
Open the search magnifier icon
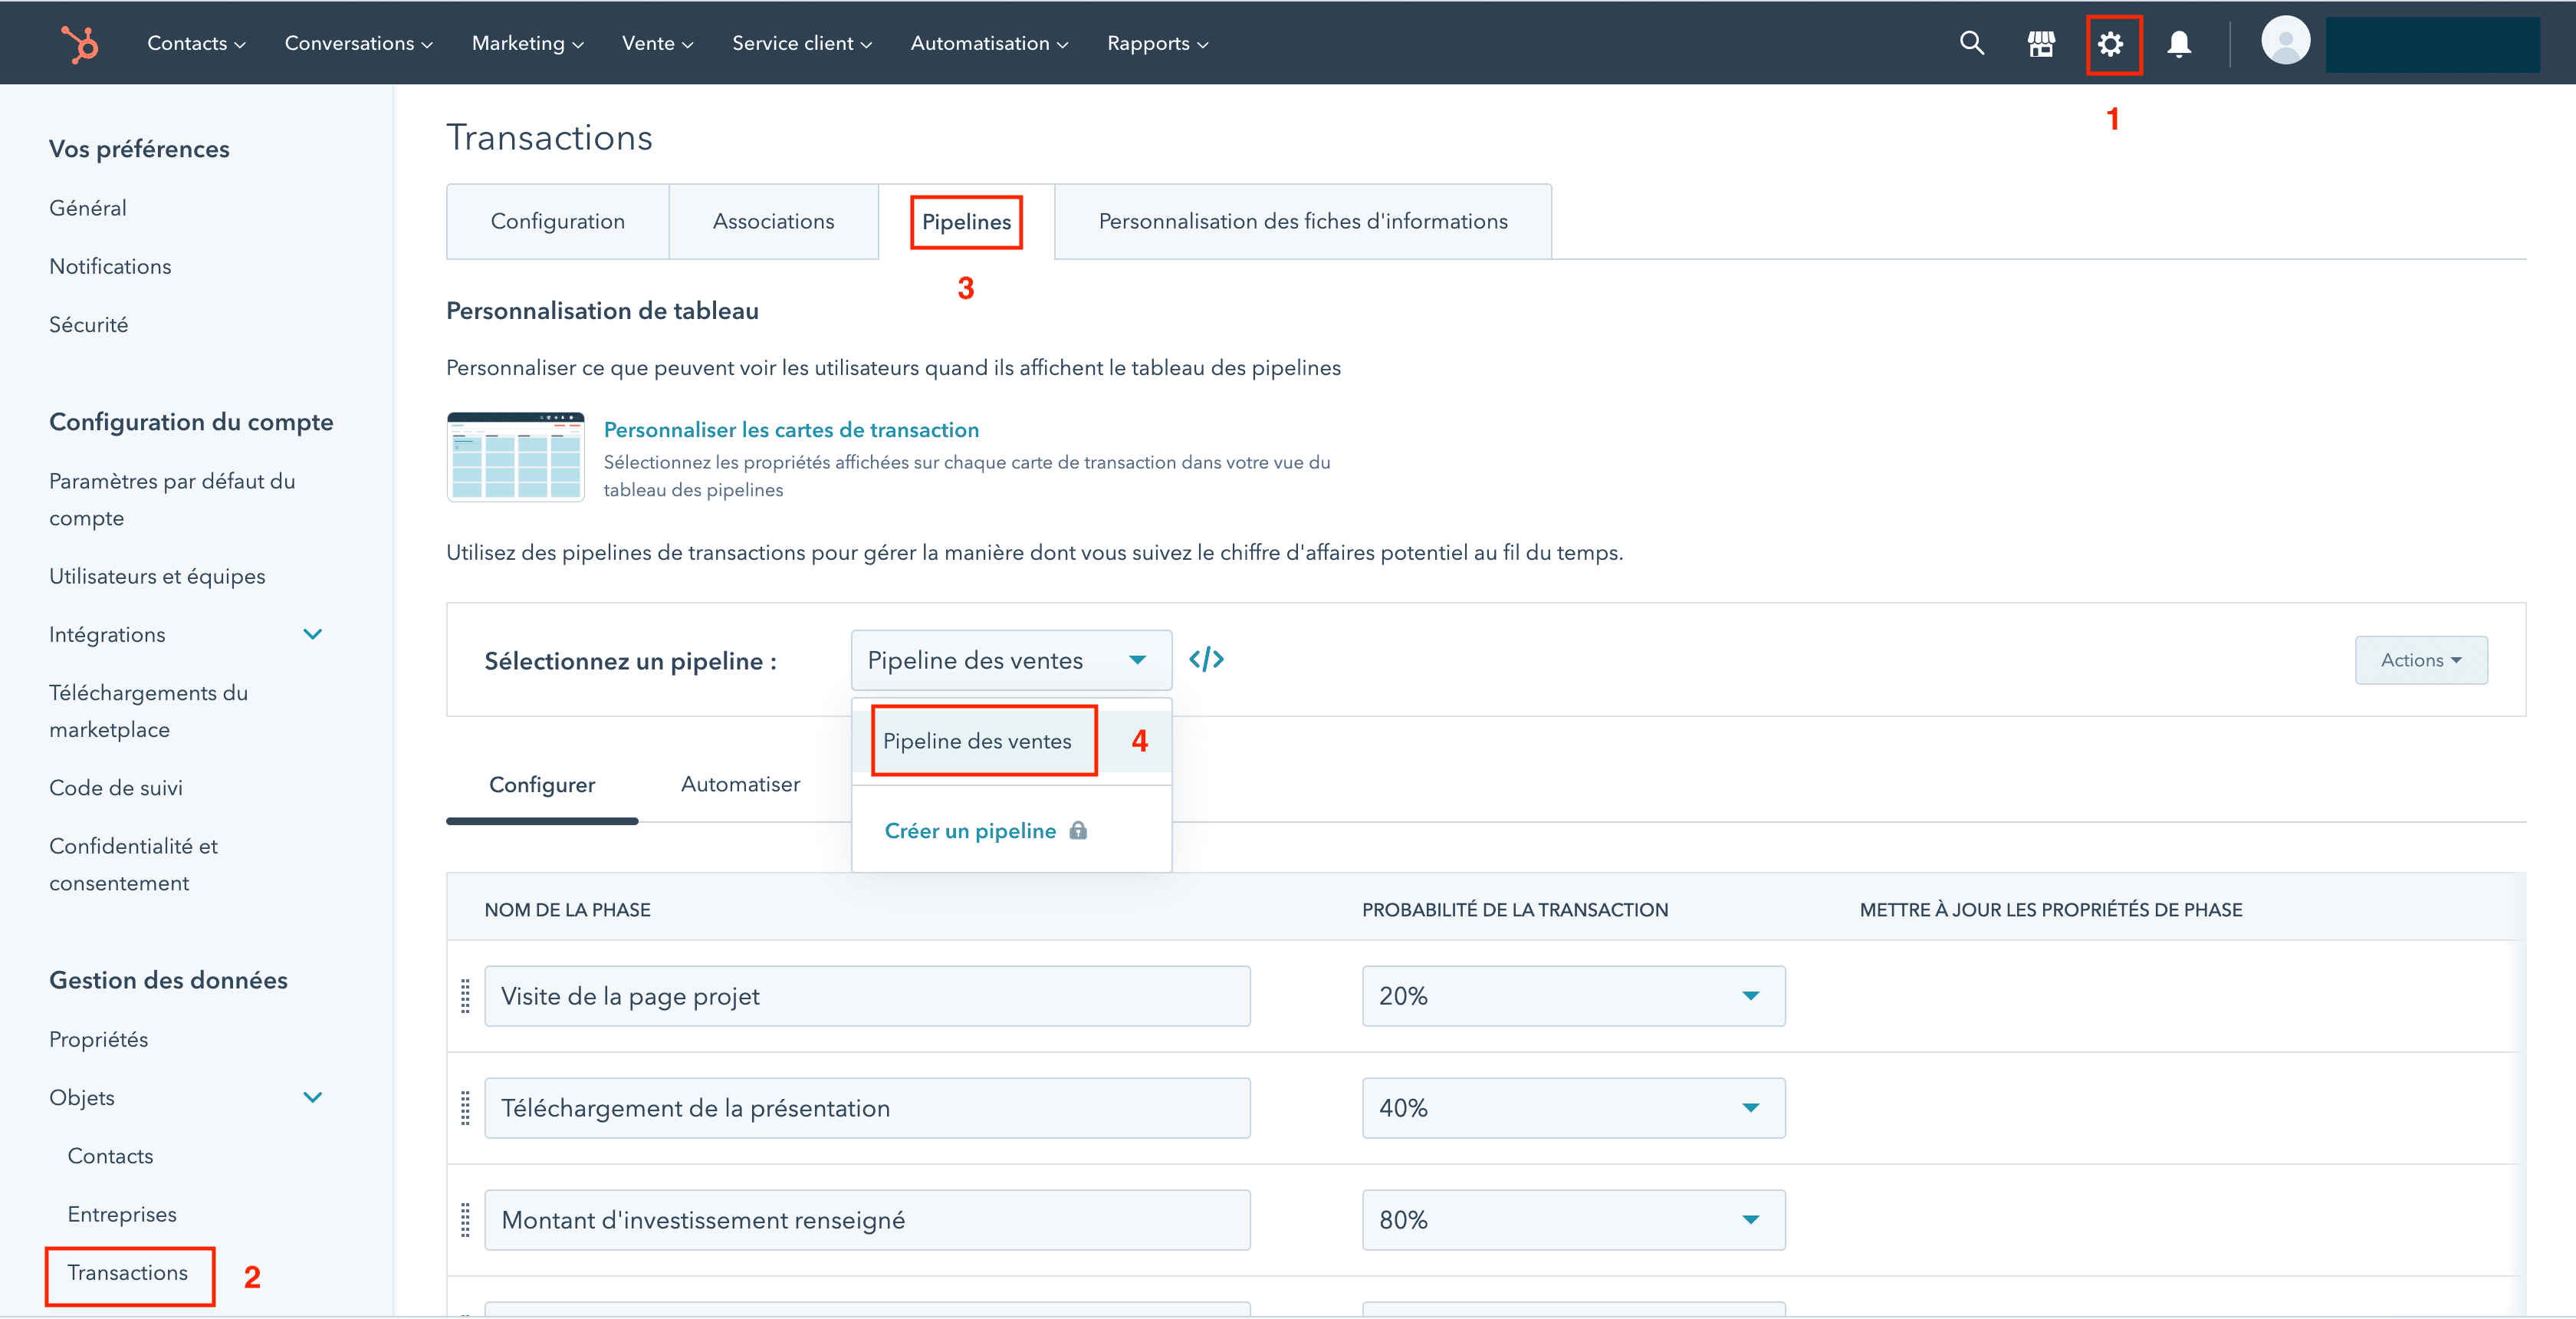pos(1971,43)
